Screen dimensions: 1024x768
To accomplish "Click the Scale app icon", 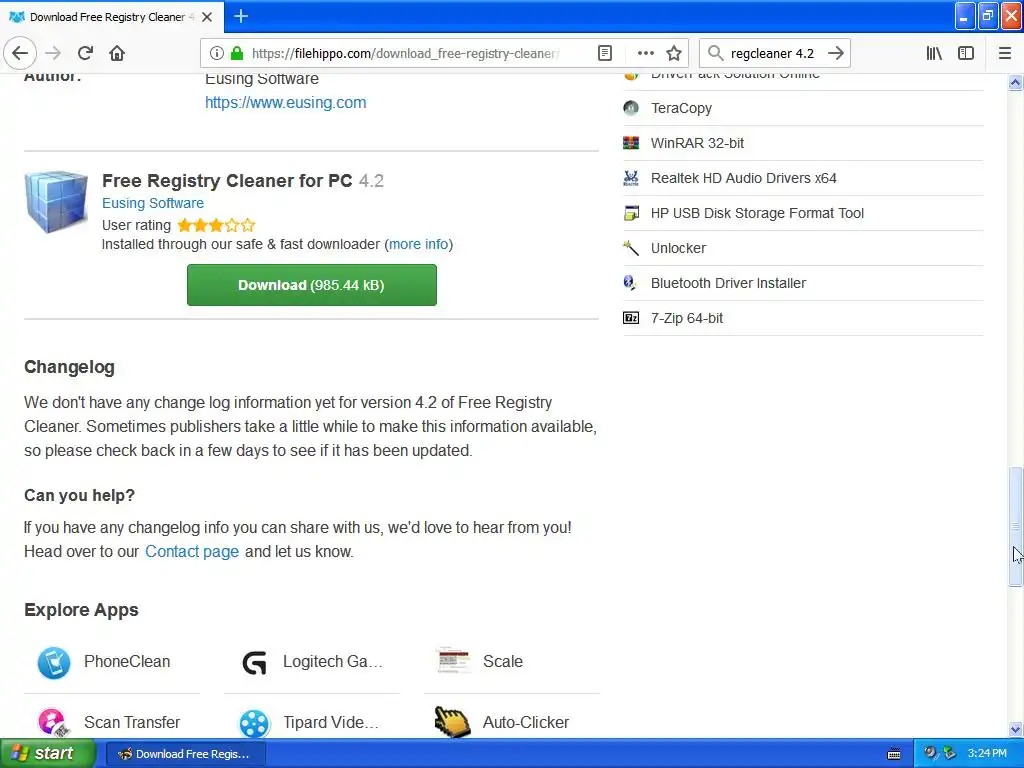I will (453, 661).
